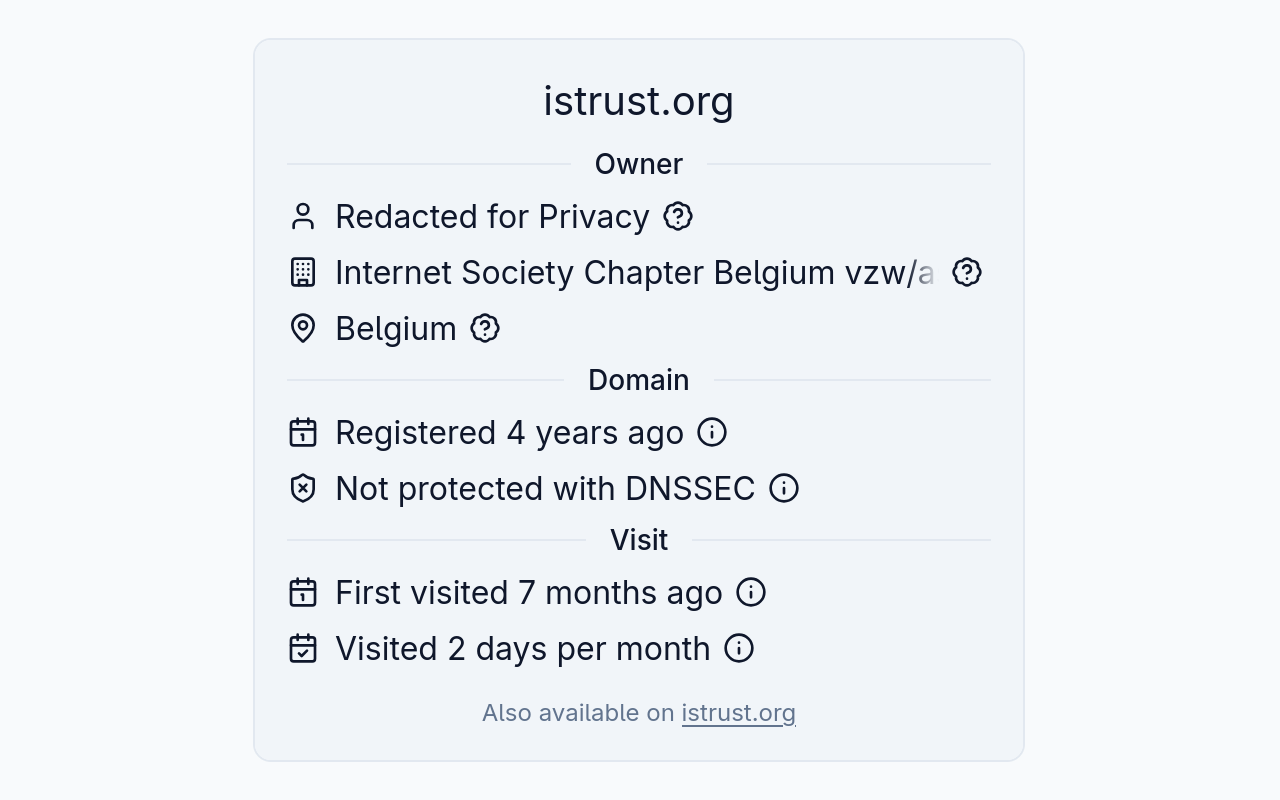Click the map pin icon beside Belgium
This screenshot has width=1280, height=800.
coord(303,328)
